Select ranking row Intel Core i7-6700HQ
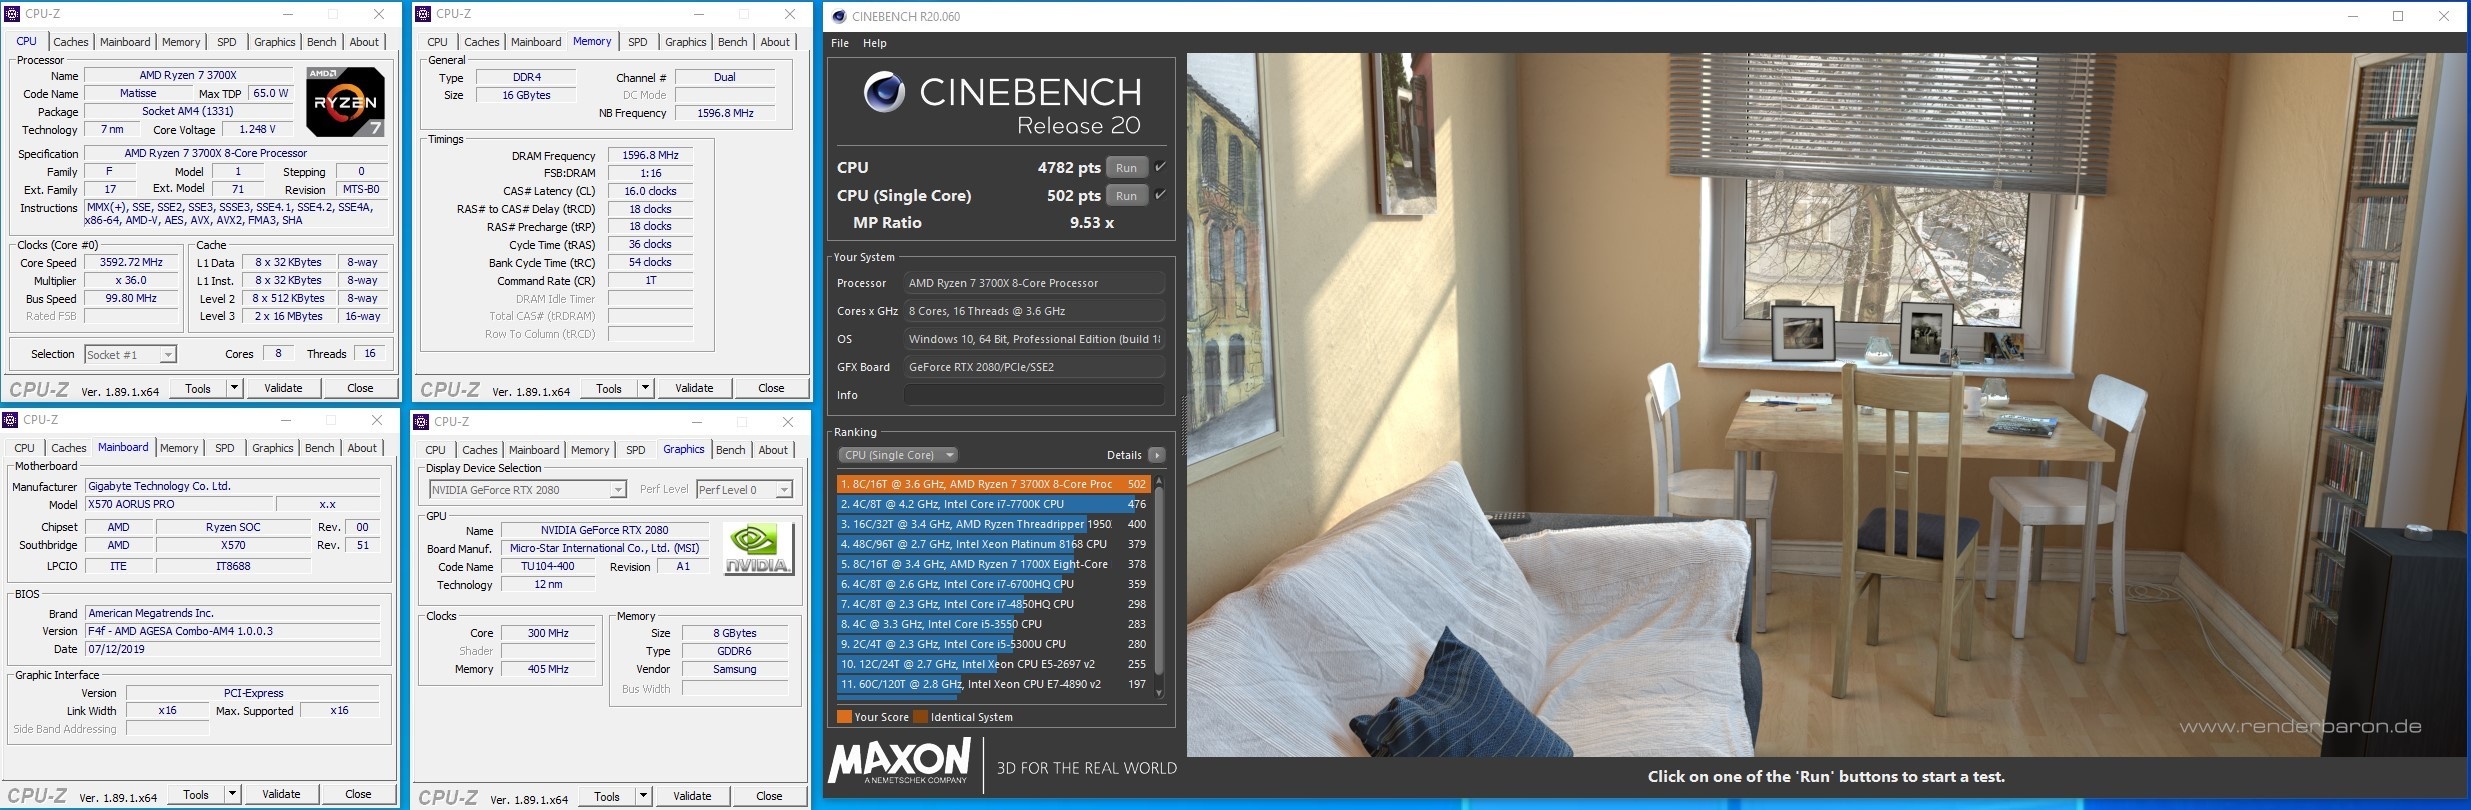The image size is (2471, 810). [x=993, y=584]
